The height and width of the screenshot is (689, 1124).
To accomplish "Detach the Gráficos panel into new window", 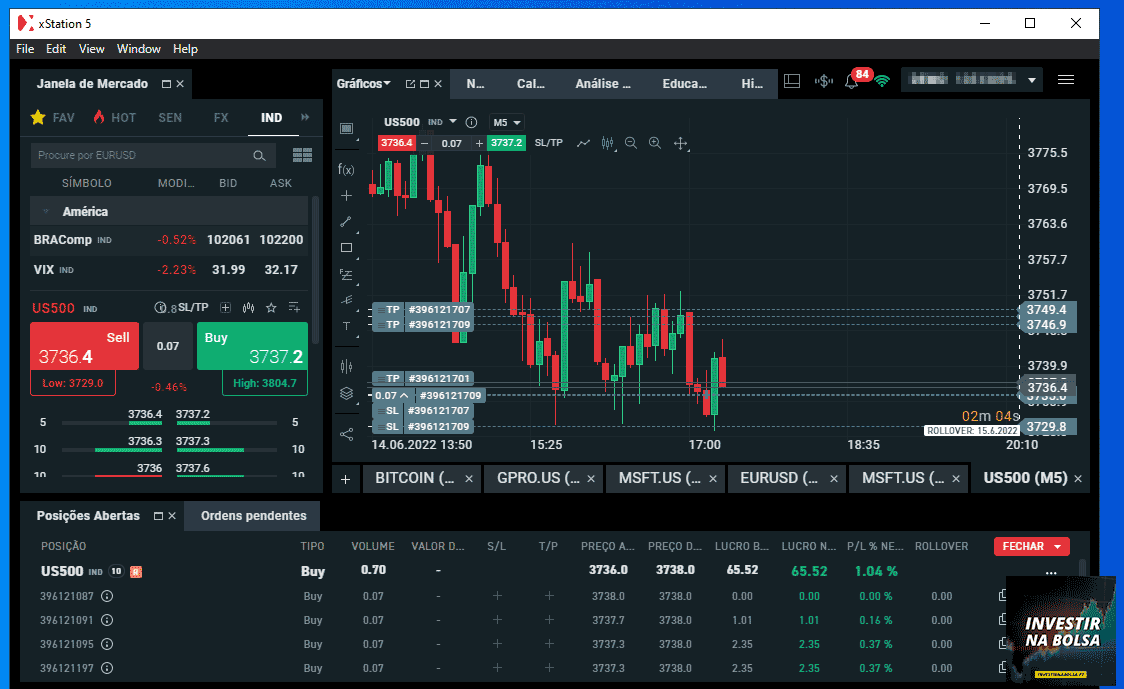I will pos(410,84).
